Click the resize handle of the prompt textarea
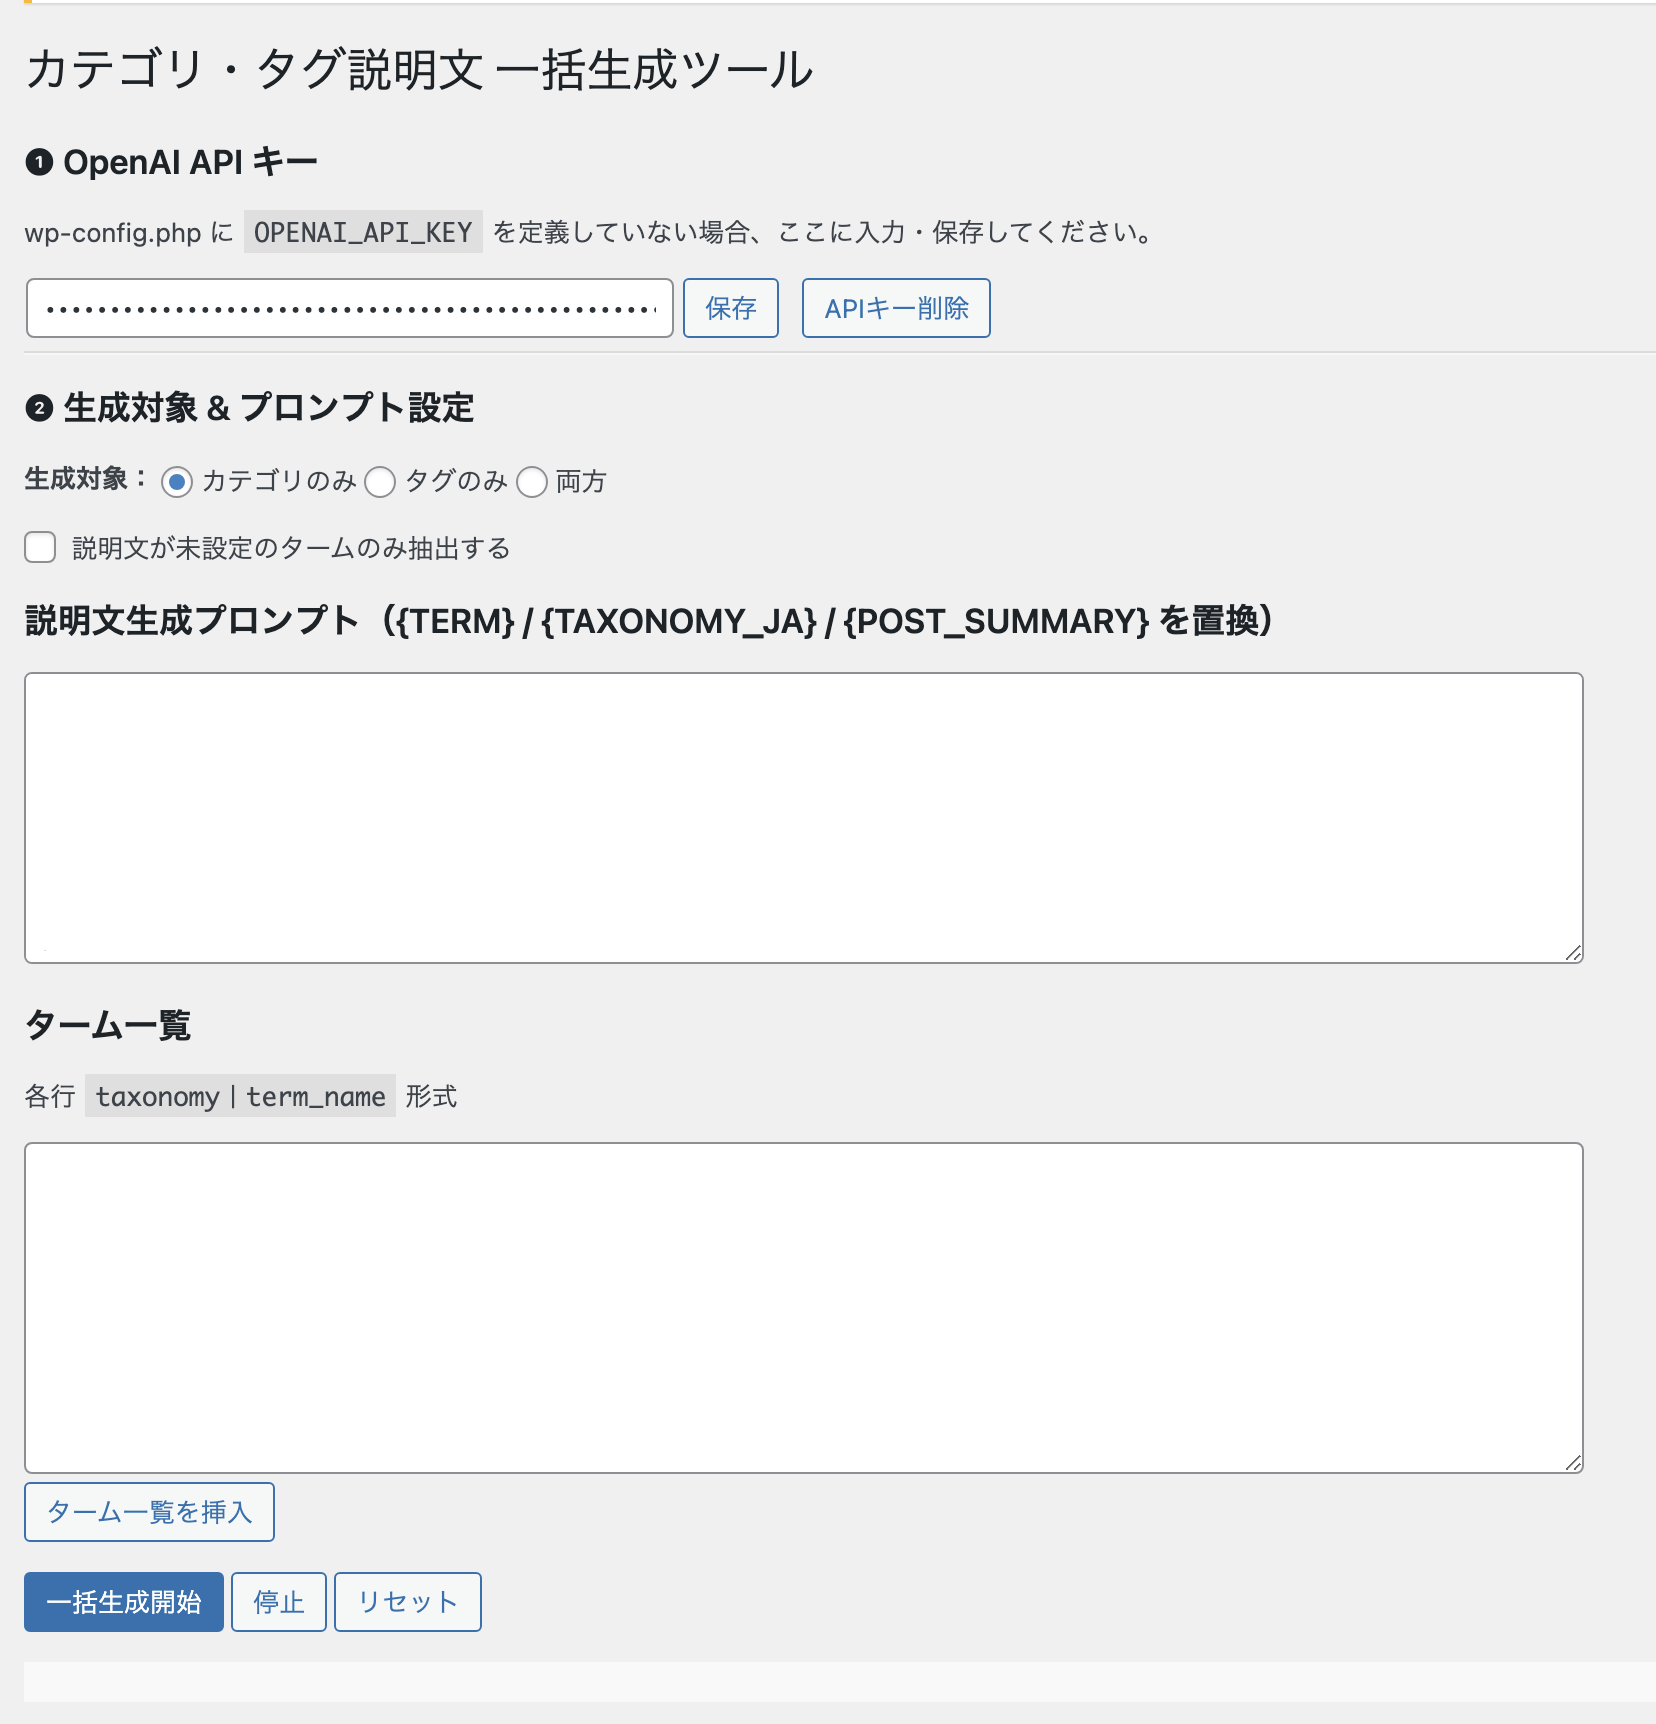1656x1724 pixels. pyautogui.click(x=1573, y=953)
